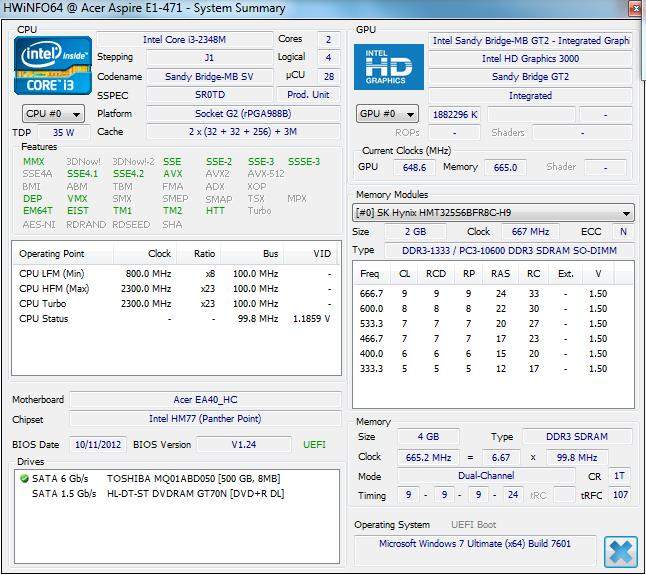The image size is (646, 575).
Task: Select the CPU HFM (Max) row
Action: coord(176,289)
